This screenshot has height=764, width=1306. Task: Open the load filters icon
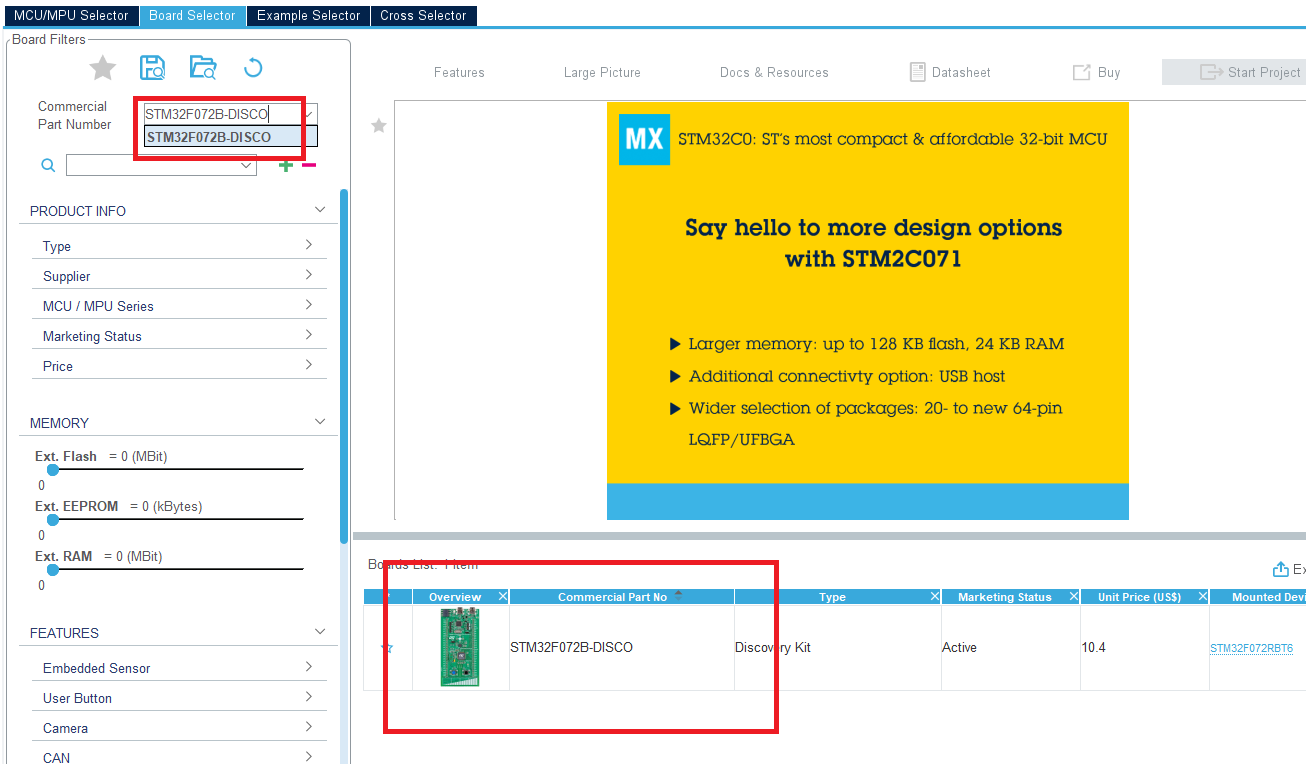[x=203, y=67]
